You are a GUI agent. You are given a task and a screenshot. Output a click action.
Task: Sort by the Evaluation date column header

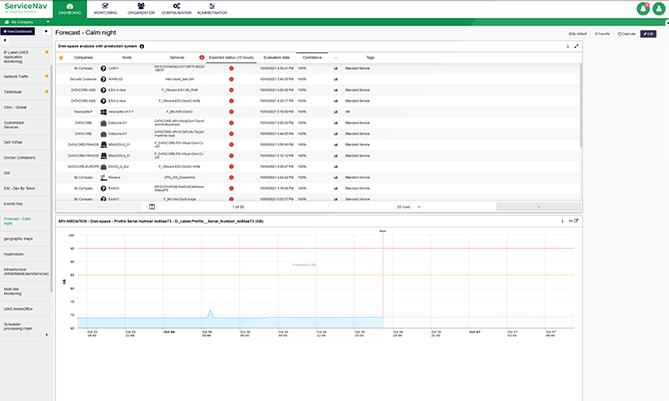click(276, 58)
